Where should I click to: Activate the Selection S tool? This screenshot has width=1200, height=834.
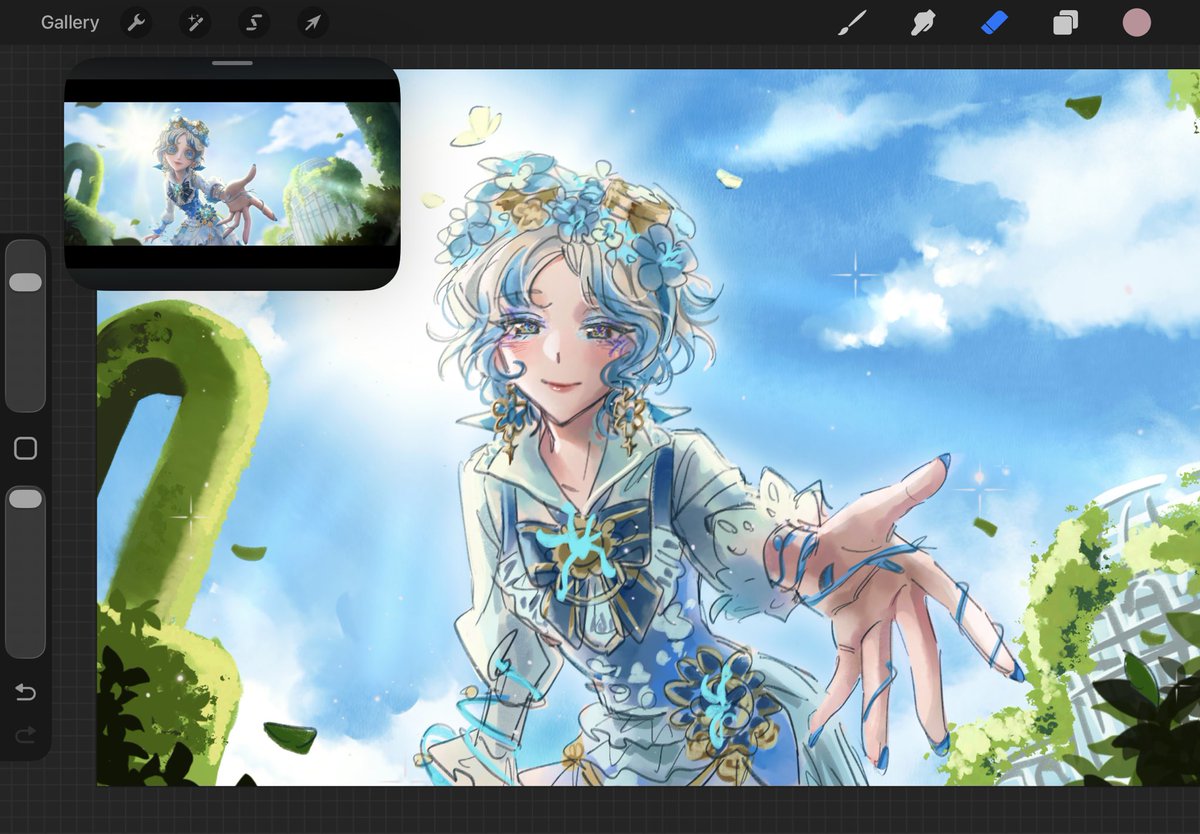point(254,22)
